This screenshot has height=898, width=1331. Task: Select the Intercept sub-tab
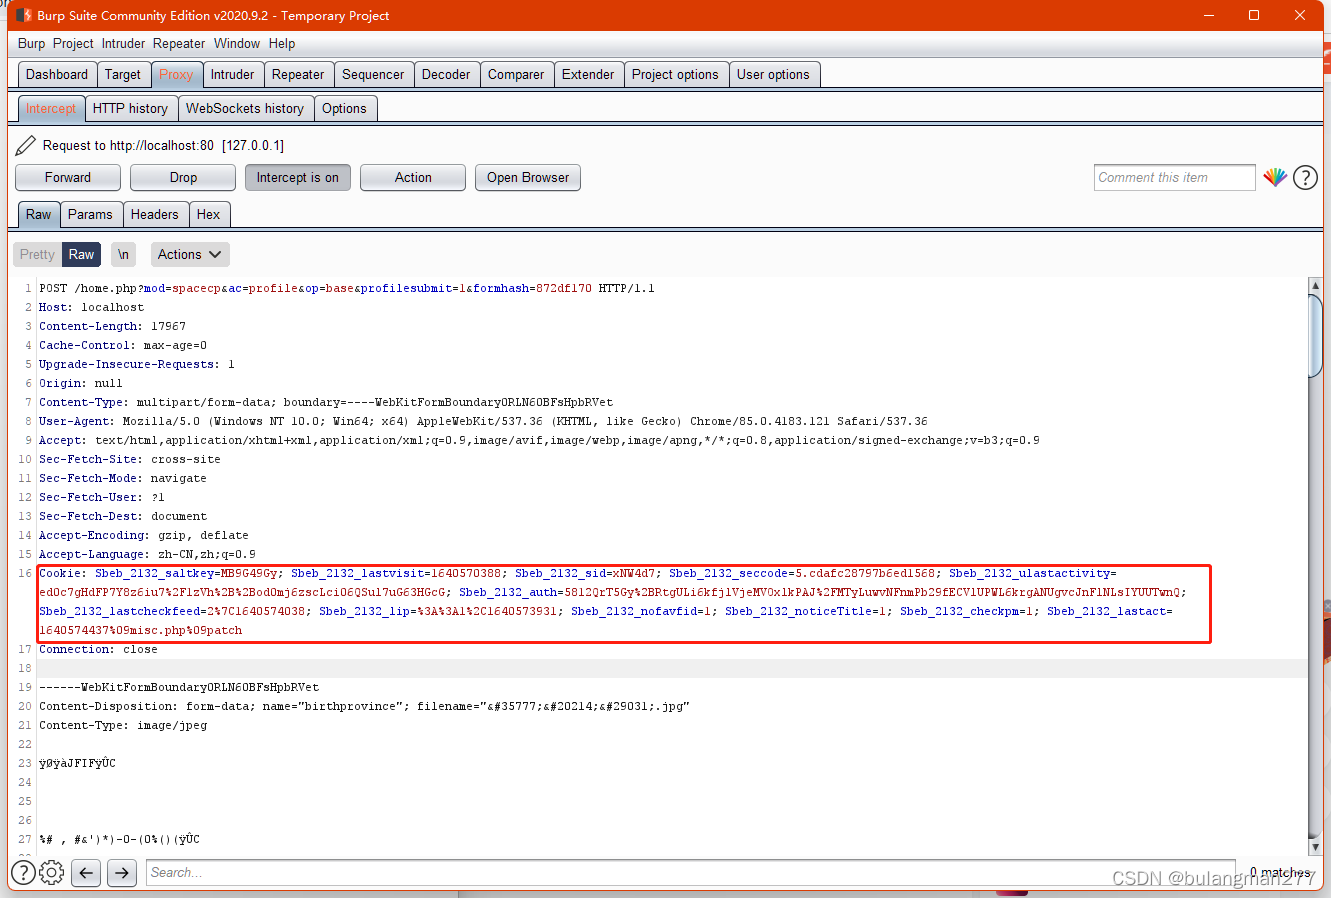pos(51,108)
